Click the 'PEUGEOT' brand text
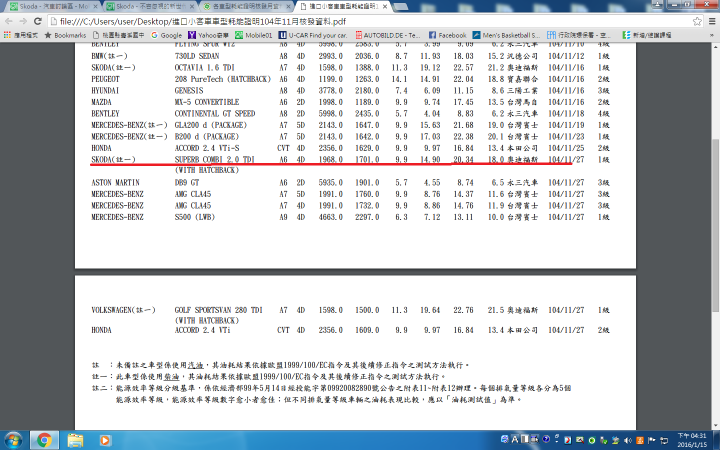Viewport: 720px width, 450px height. (105, 79)
